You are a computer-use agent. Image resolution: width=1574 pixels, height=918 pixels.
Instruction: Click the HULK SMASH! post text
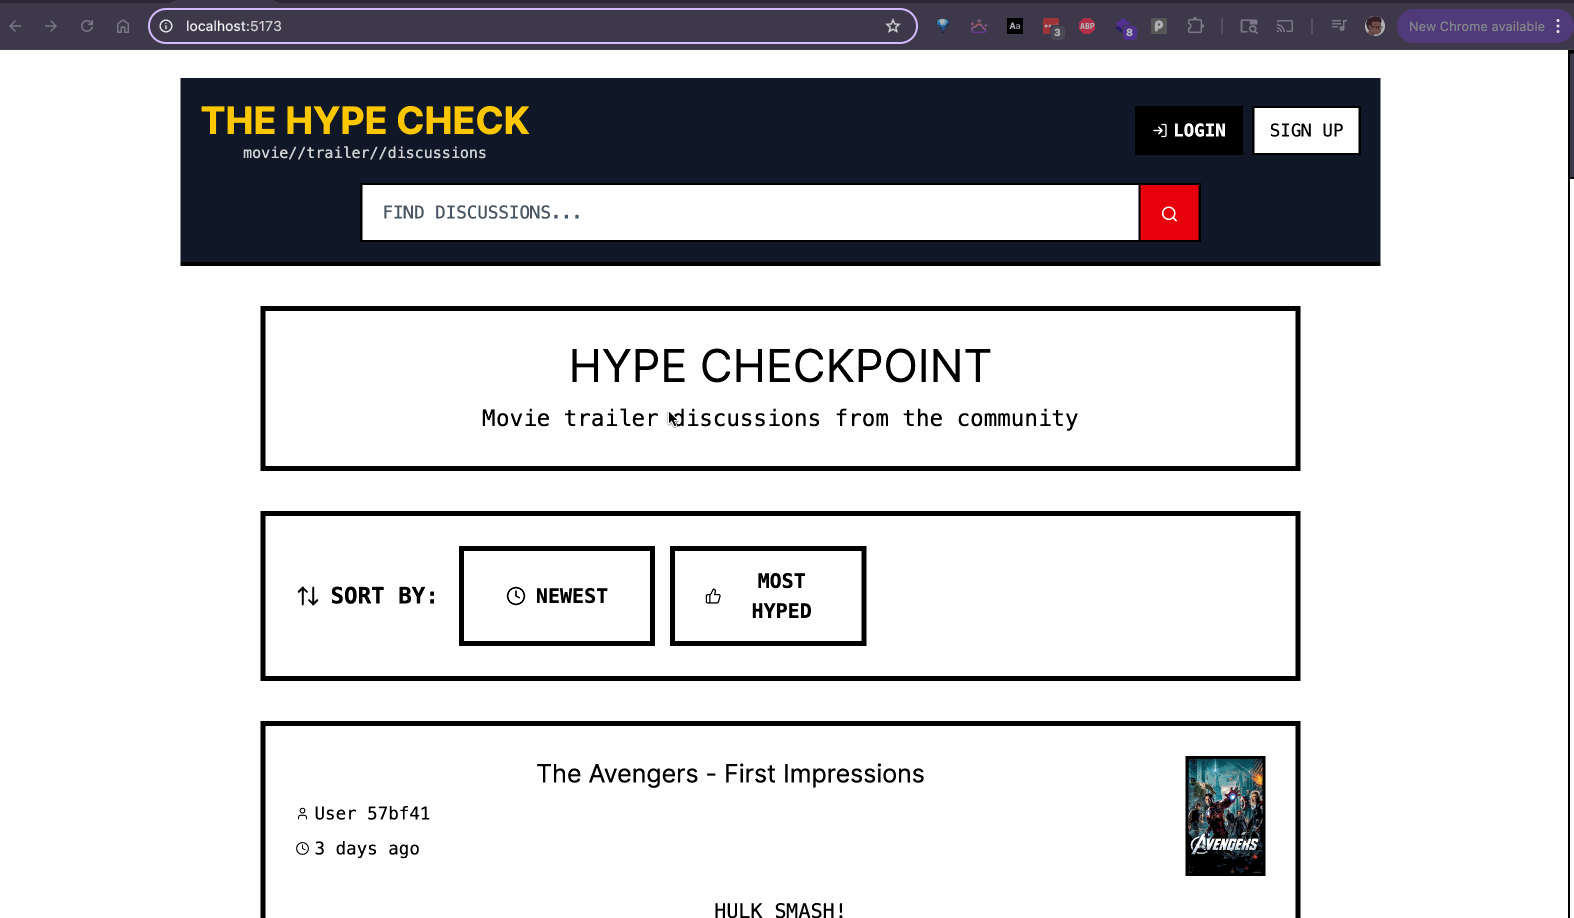(780, 909)
